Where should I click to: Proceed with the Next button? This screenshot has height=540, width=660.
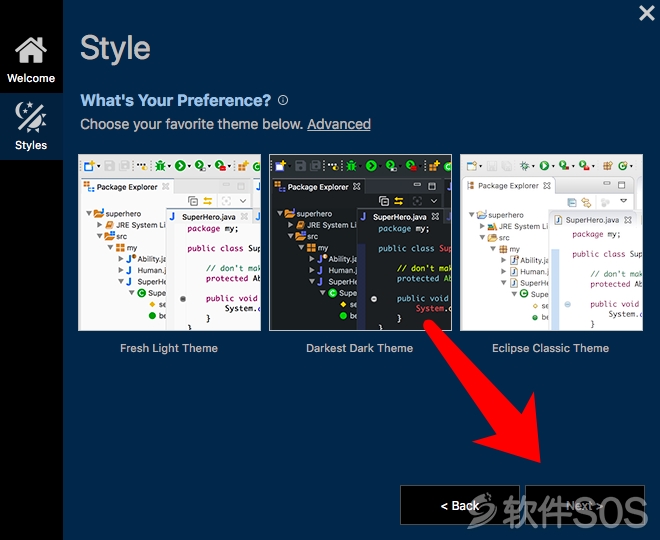tap(585, 505)
